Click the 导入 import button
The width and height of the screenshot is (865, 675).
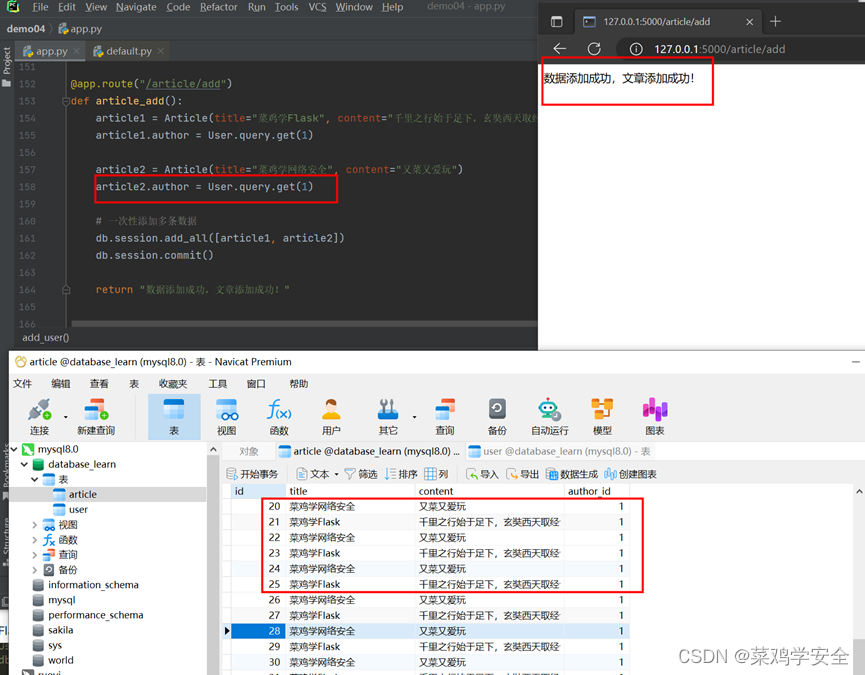point(482,474)
